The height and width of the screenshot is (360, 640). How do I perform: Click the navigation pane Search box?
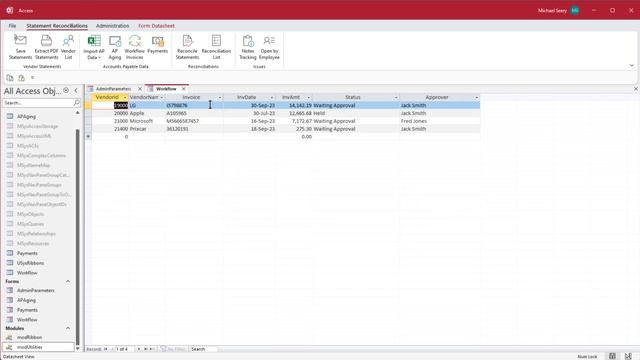coord(38,103)
